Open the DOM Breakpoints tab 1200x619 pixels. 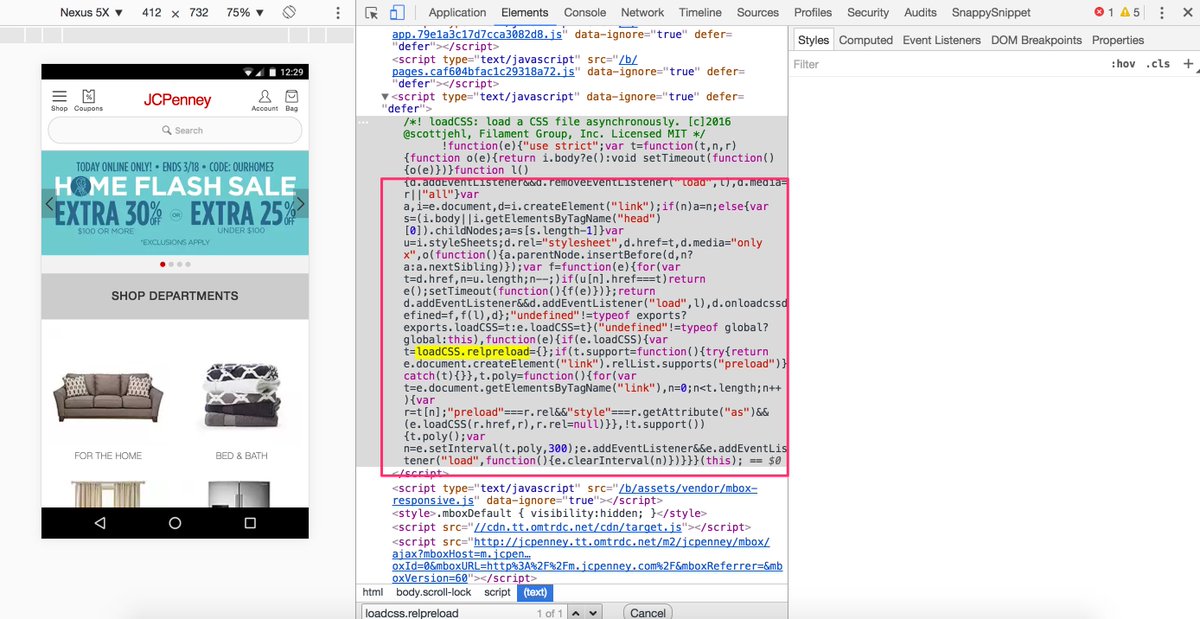point(1037,40)
